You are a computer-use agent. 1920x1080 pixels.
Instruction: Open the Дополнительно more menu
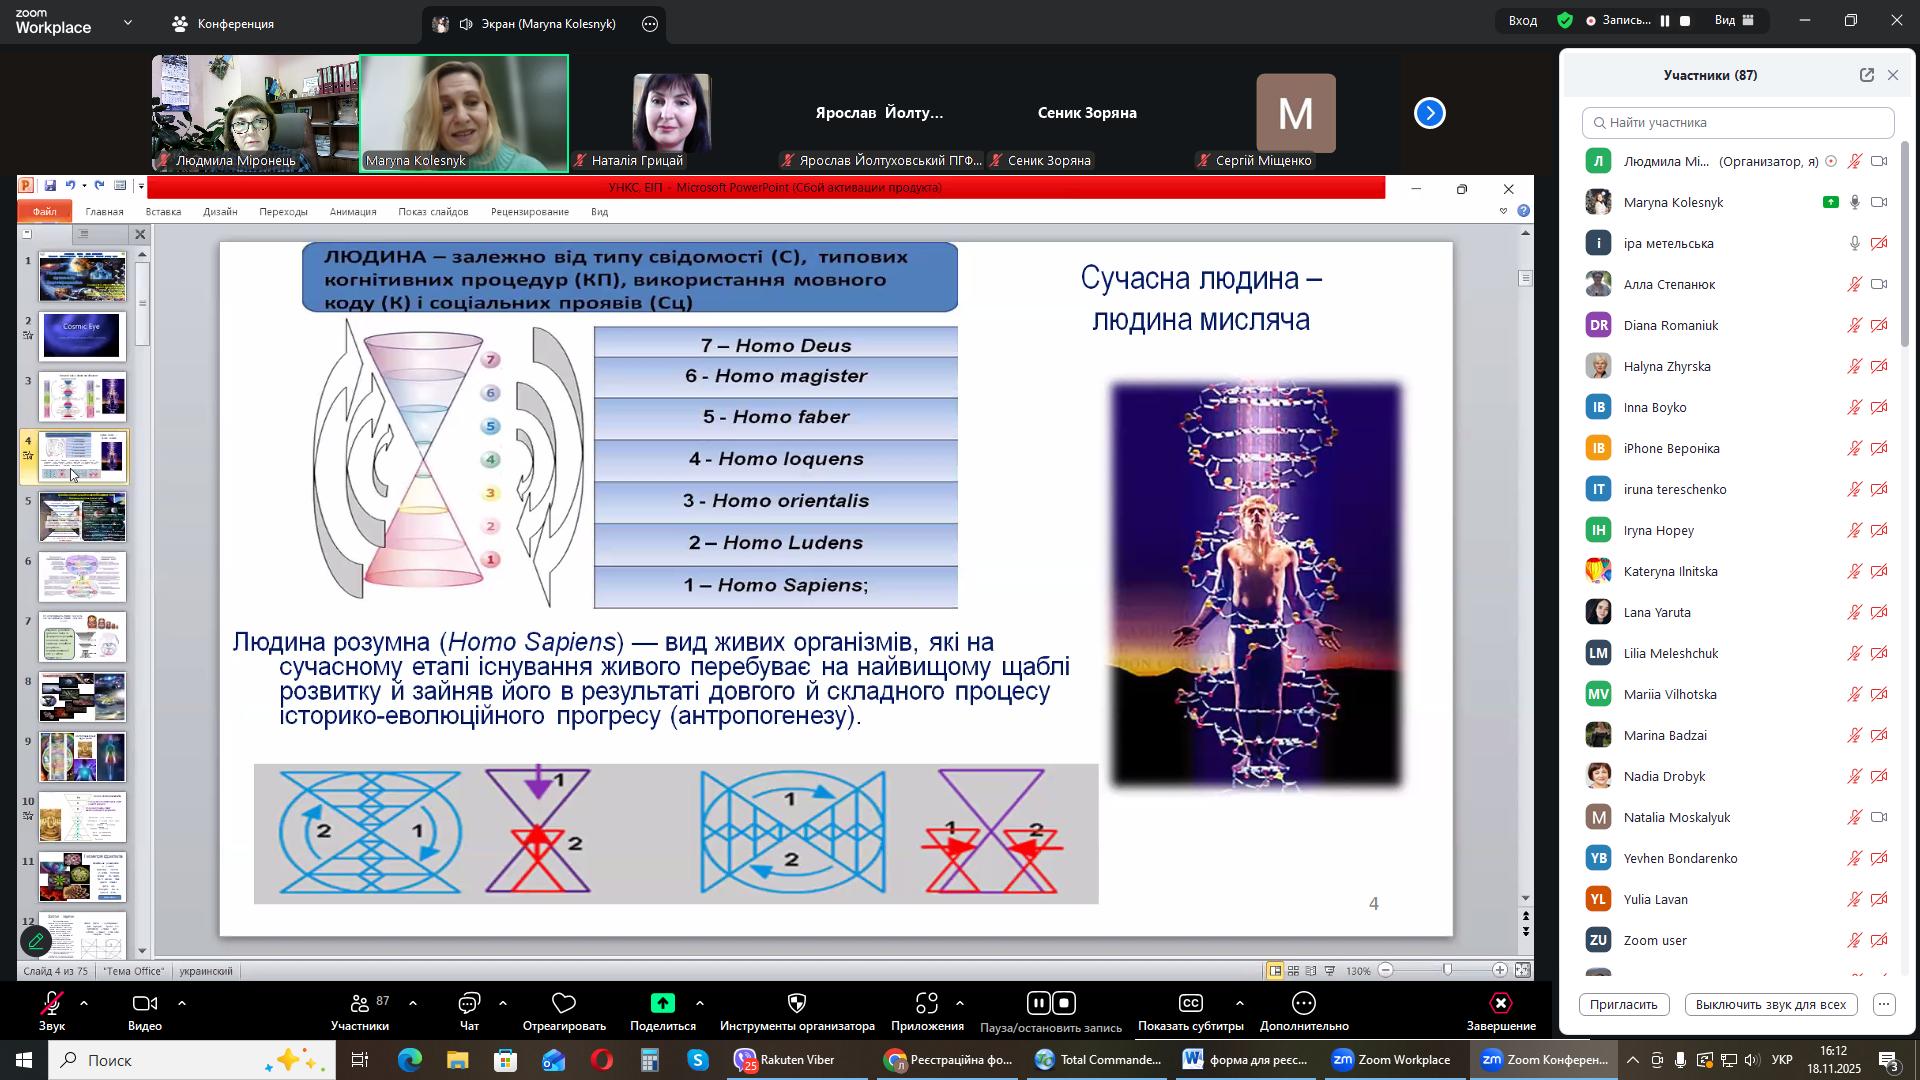pyautogui.click(x=1304, y=1004)
